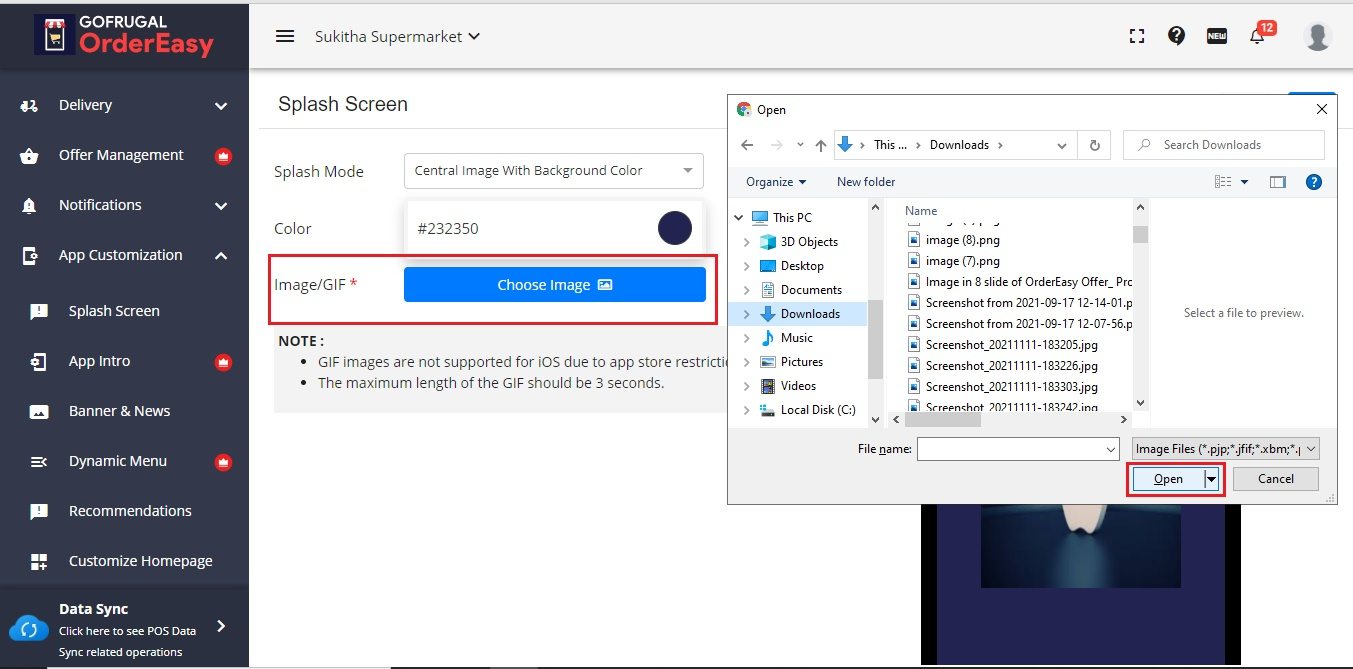This screenshot has height=669, width=1353.
Task: Expand the 3D Objects tree node
Action: (747, 242)
